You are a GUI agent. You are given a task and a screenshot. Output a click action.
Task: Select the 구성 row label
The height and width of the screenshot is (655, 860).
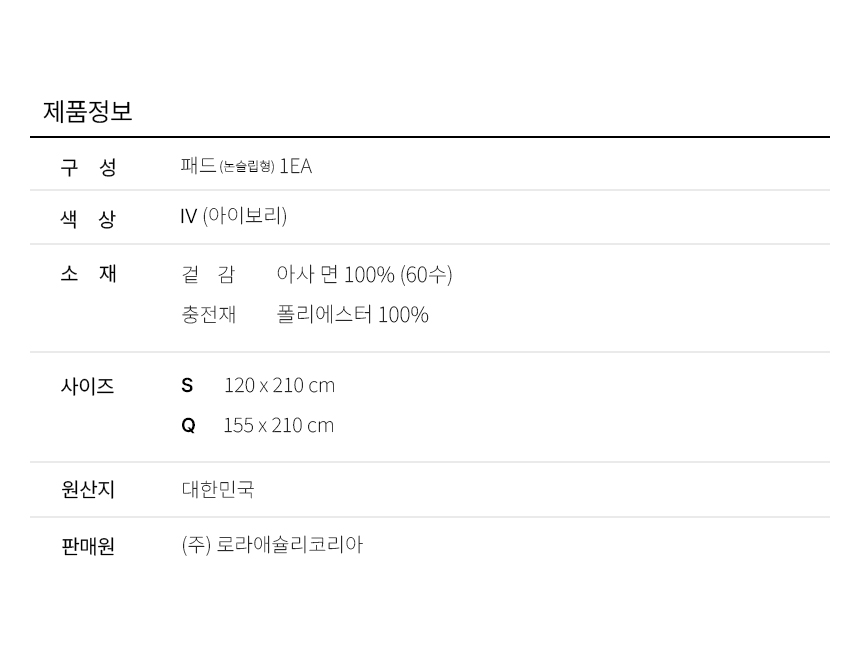tap(88, 167)
